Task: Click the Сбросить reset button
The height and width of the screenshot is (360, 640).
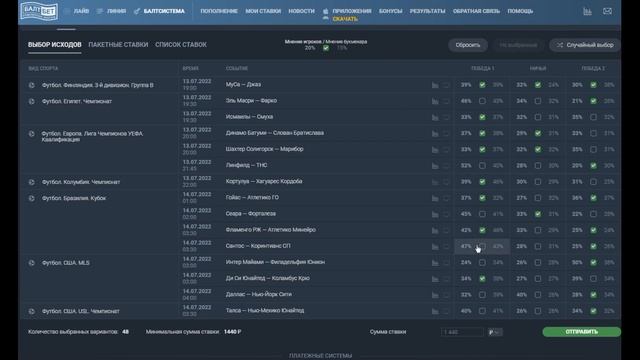Action: pyautogui.click(x=468, y=45)
